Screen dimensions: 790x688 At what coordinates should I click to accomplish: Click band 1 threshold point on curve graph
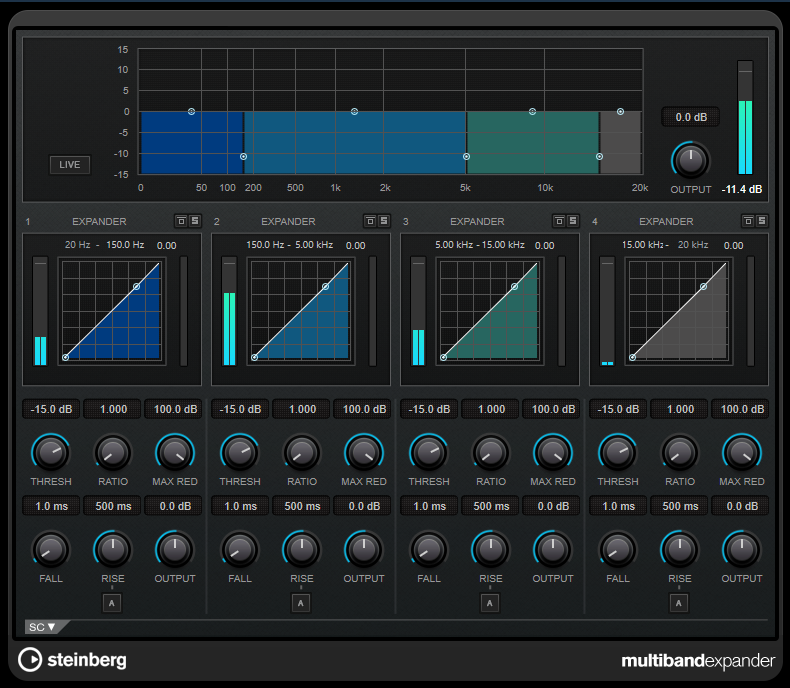point(137,287)
